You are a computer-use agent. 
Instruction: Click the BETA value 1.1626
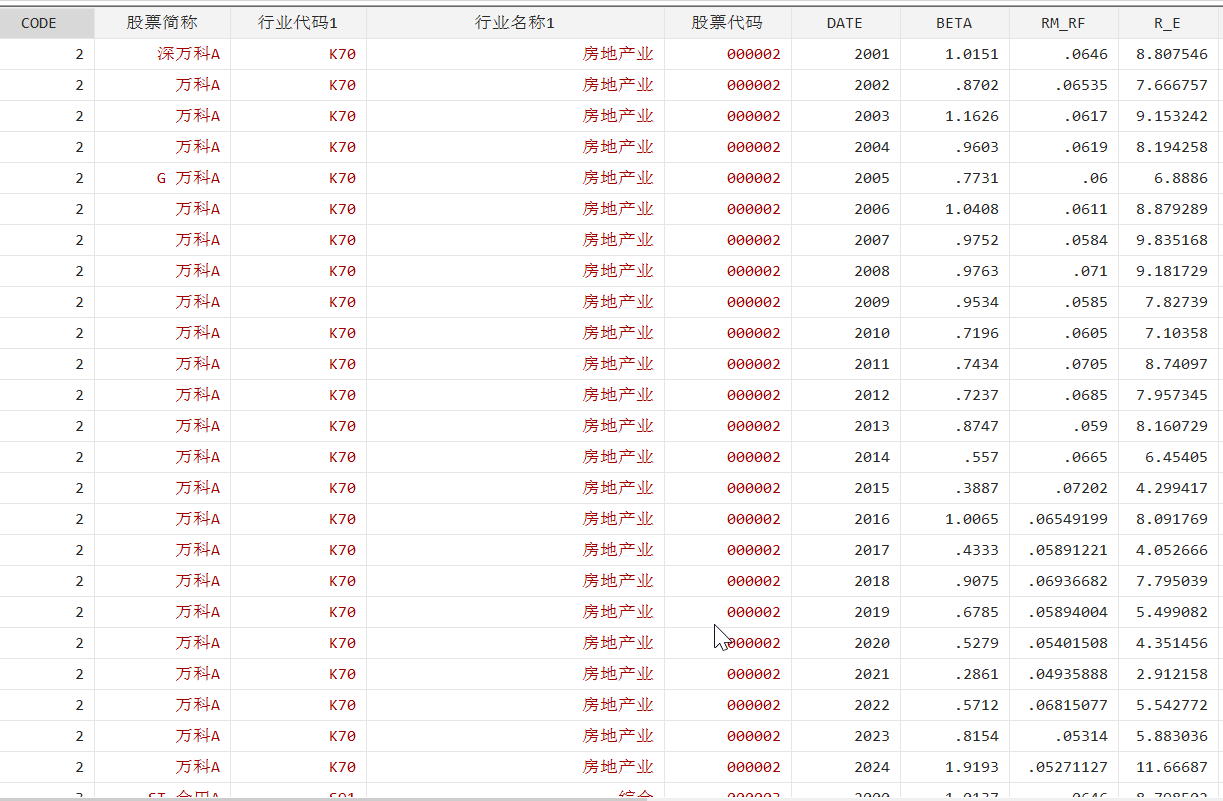954,116
